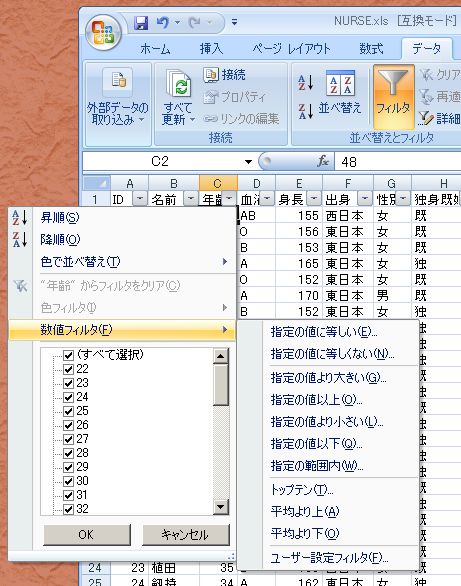Screen dimensions: 461x586
Task: Uncheck the value 30 checkbox
Action: [68, 481]
